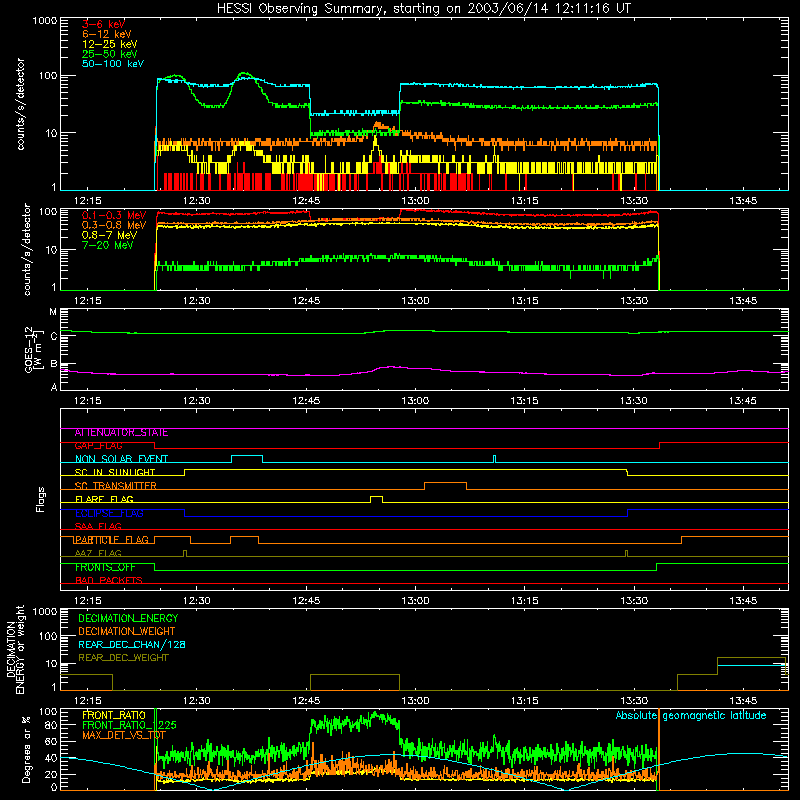Click the 12:15 tick label under decimation plot
This screenshot has width=800, height=800.
88,701
